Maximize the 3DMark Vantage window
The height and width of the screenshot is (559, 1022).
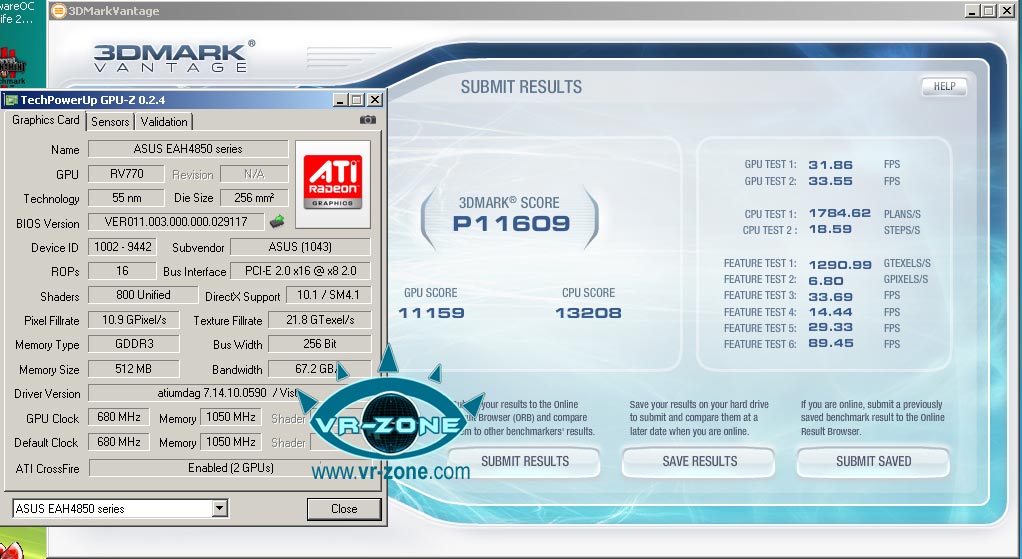(x=989, y=10)
